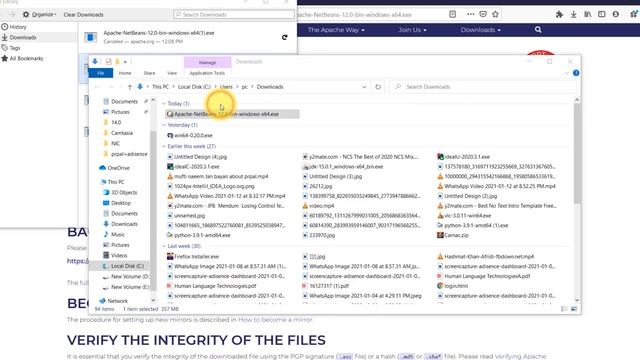This screenshot has width=640, height=360.
Task: Collapse the Last week (30) group
Action: [x=164, y=246]
